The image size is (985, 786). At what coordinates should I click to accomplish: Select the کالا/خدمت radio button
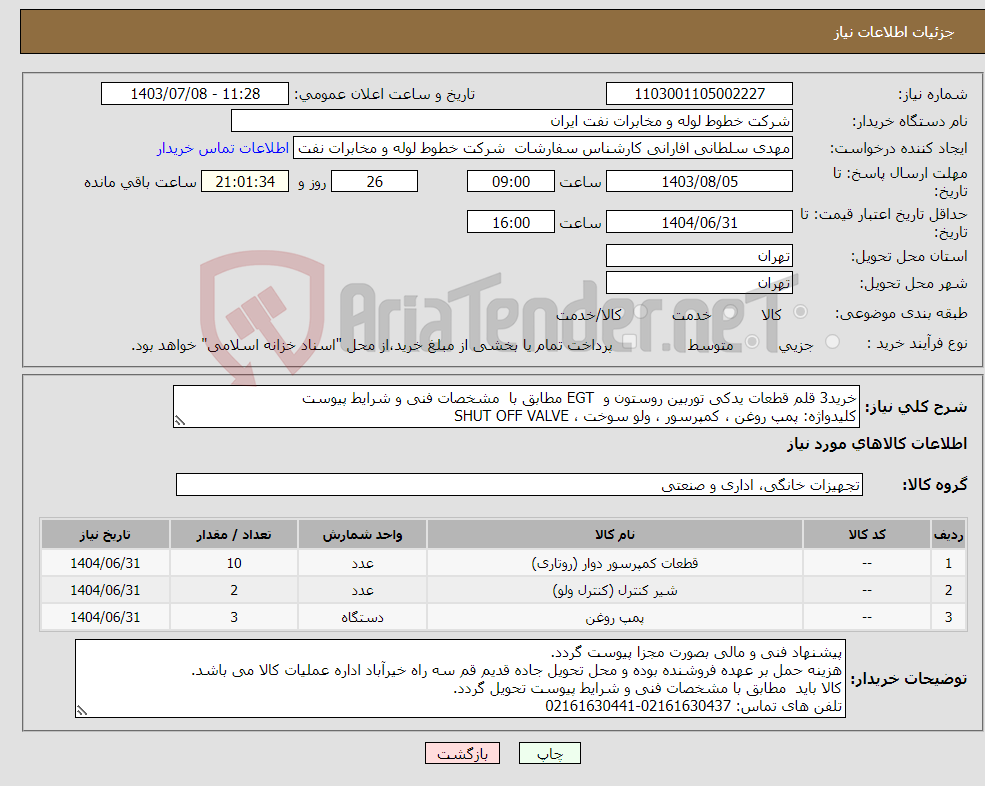[x=640, y=312]
